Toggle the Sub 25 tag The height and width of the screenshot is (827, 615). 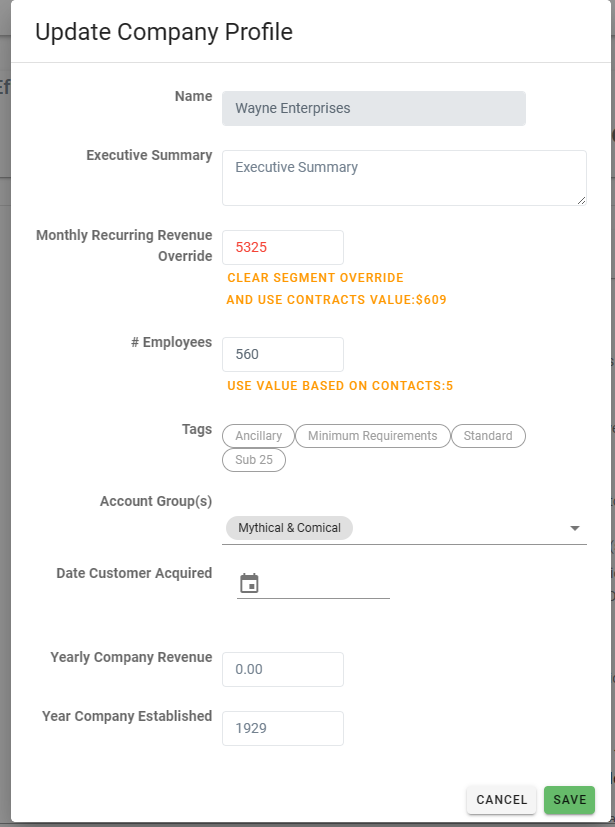pyautogui.click(x=254, y=459)
